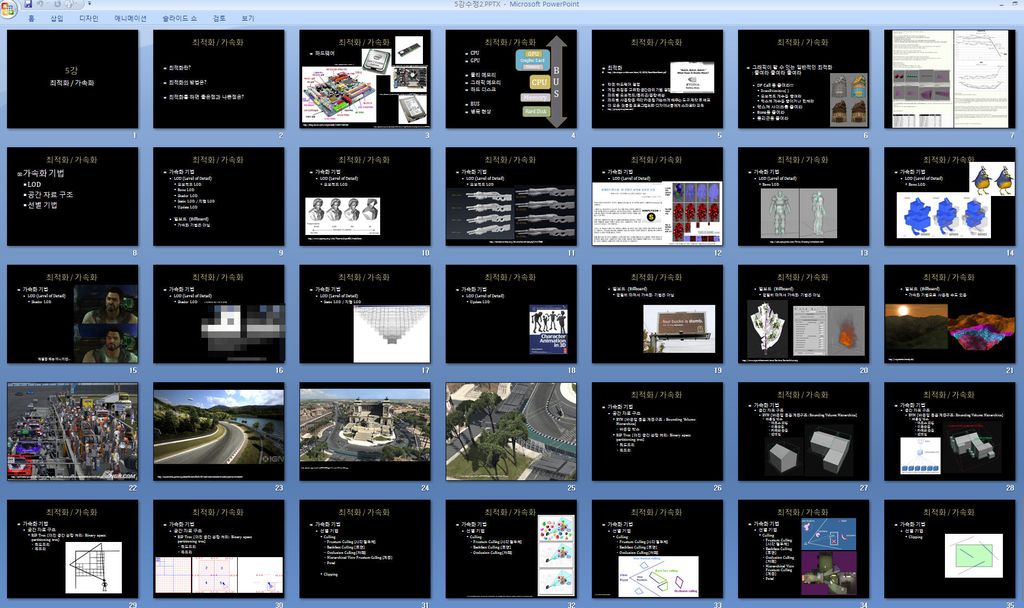Image resolution: width=1024 pixels, height=608 pixels.
Task: Click the Save icon in quick access toolbar
Action: pos(28,4)
